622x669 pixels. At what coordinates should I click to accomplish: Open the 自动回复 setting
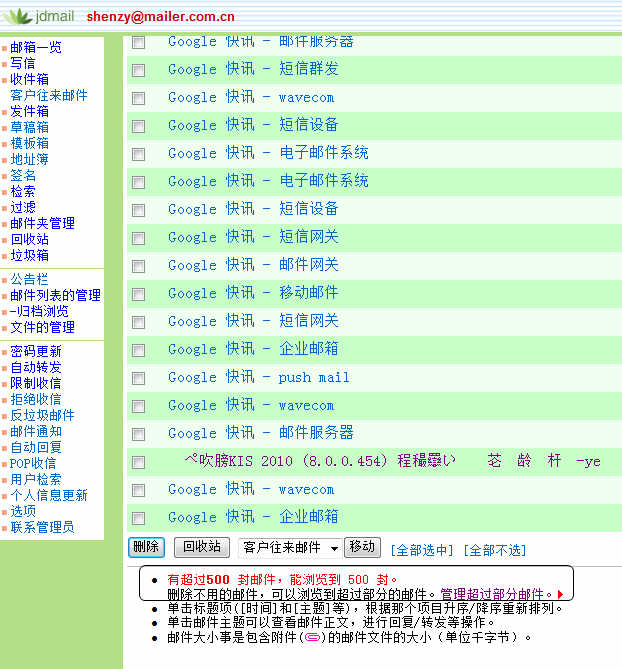click(36, 447)
